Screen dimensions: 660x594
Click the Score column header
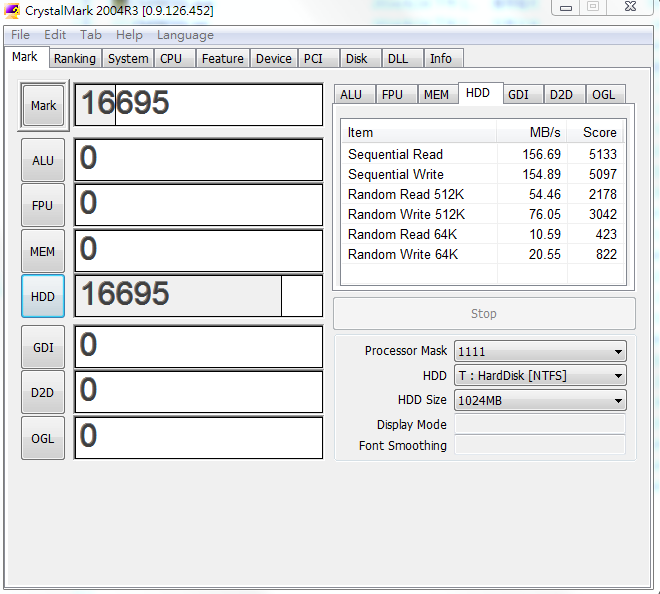[x=595, y=132]
